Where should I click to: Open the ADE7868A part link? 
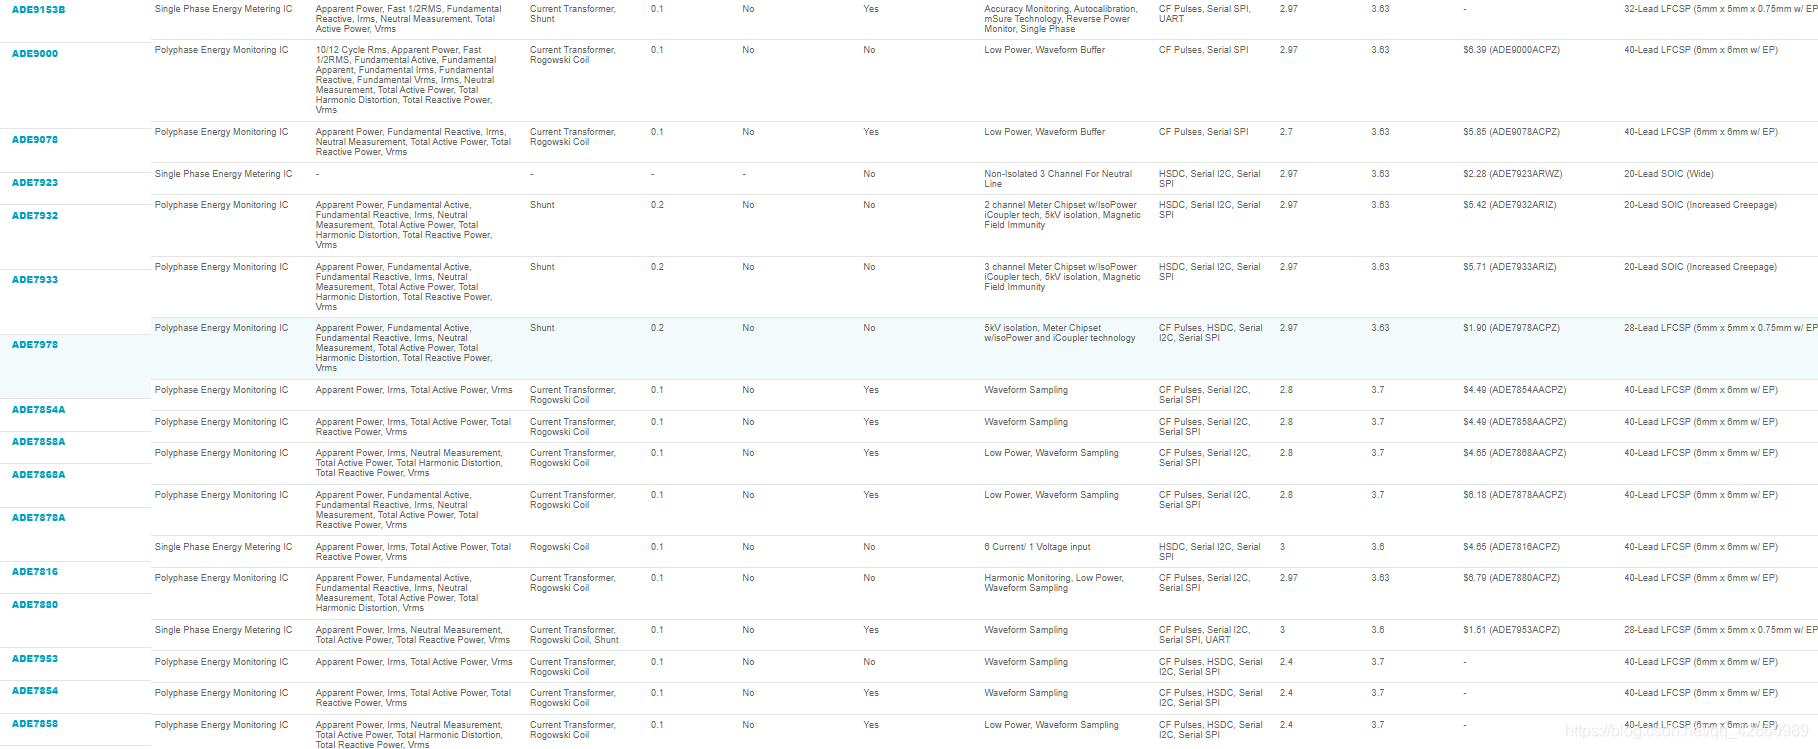38,475
